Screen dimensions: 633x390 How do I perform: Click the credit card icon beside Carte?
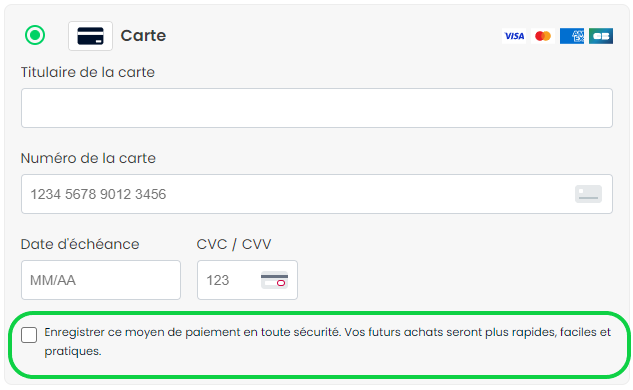(90, 36)
